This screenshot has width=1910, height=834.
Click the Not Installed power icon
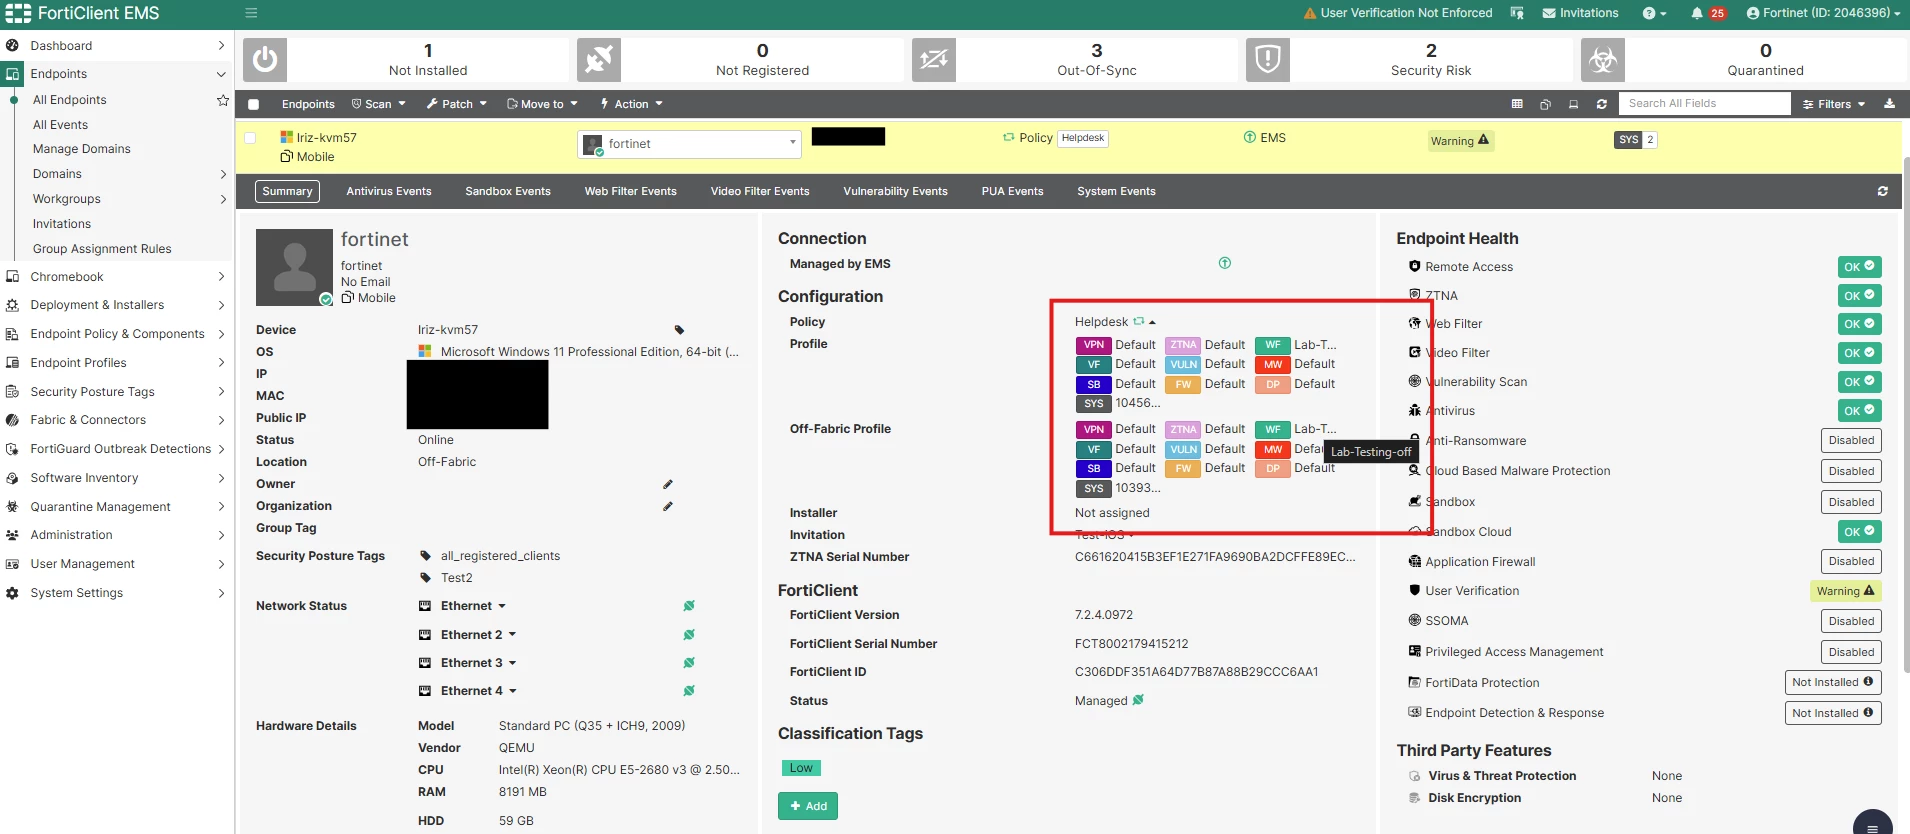[265, 60]
